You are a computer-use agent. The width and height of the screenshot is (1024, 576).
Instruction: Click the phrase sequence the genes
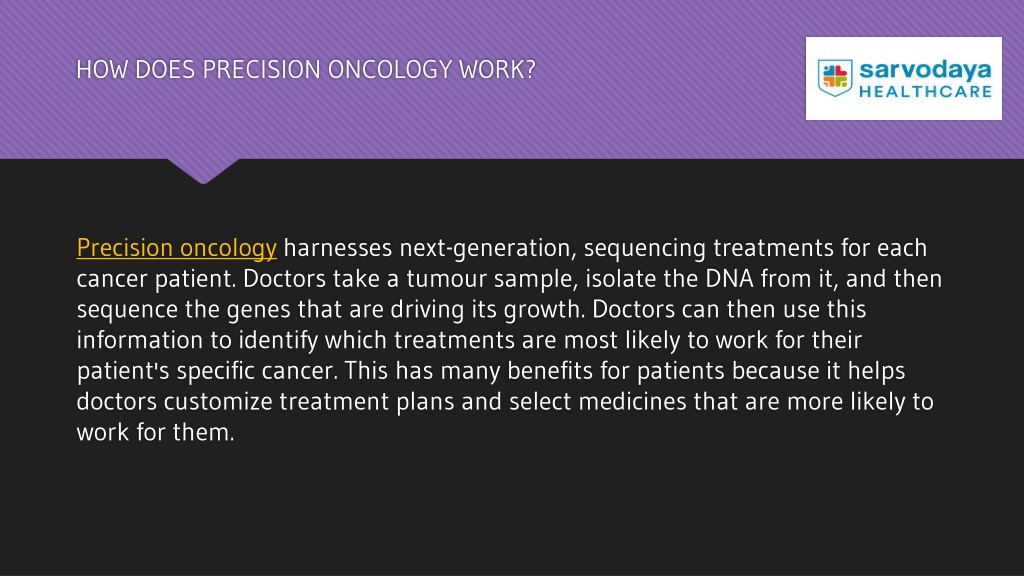[184, 310]
